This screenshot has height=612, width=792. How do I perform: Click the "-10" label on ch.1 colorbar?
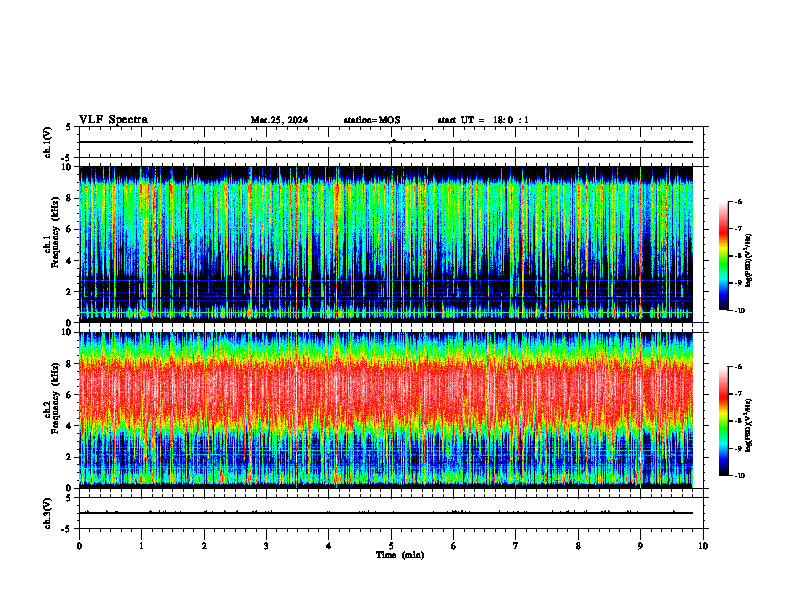click(x=739, y=311)
